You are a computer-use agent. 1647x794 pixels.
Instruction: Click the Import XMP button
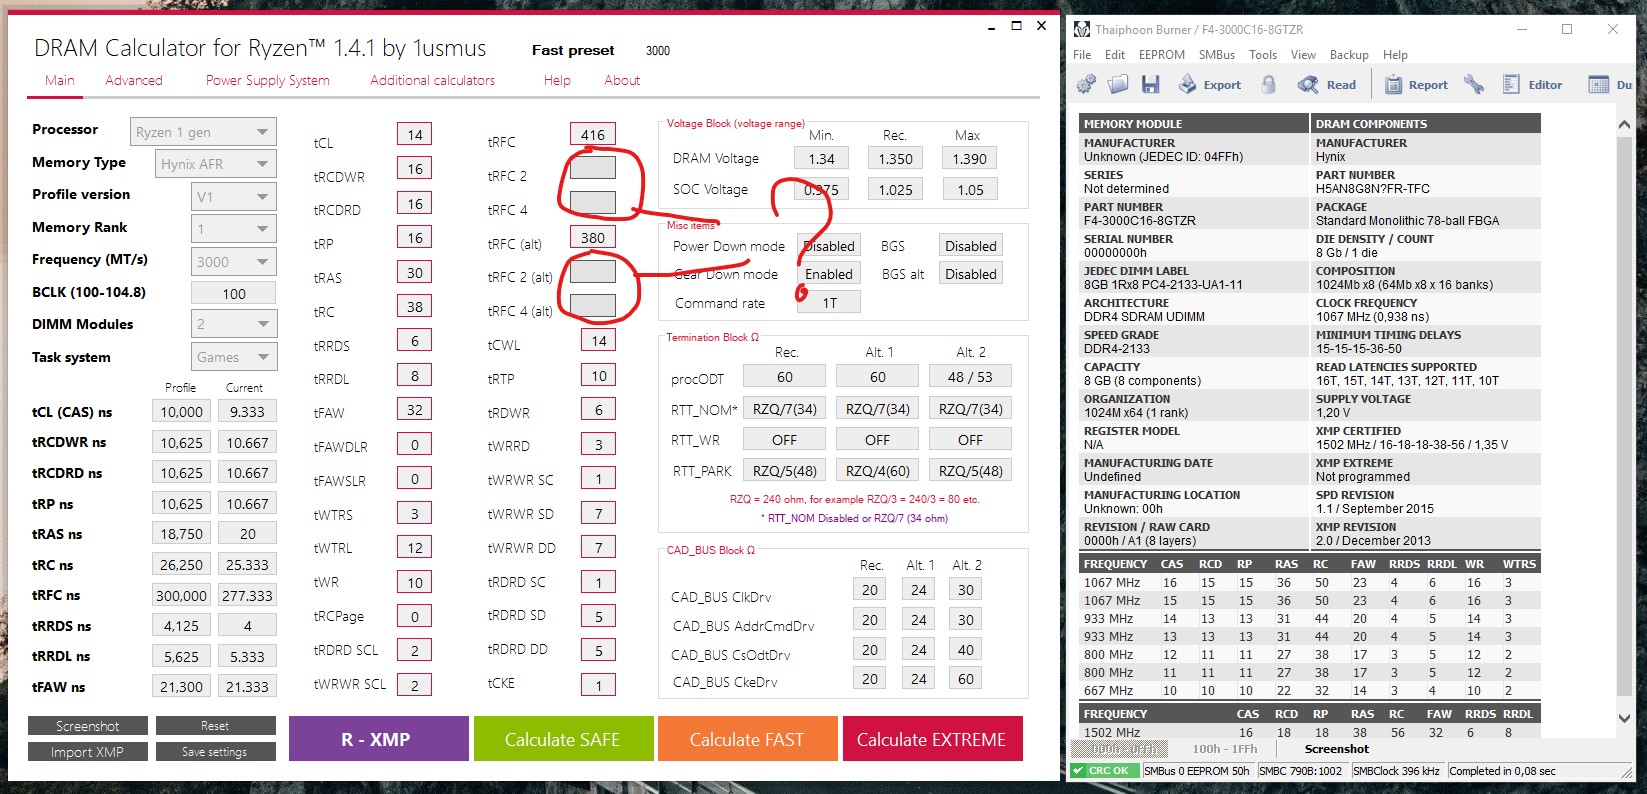tap(88, 752)
